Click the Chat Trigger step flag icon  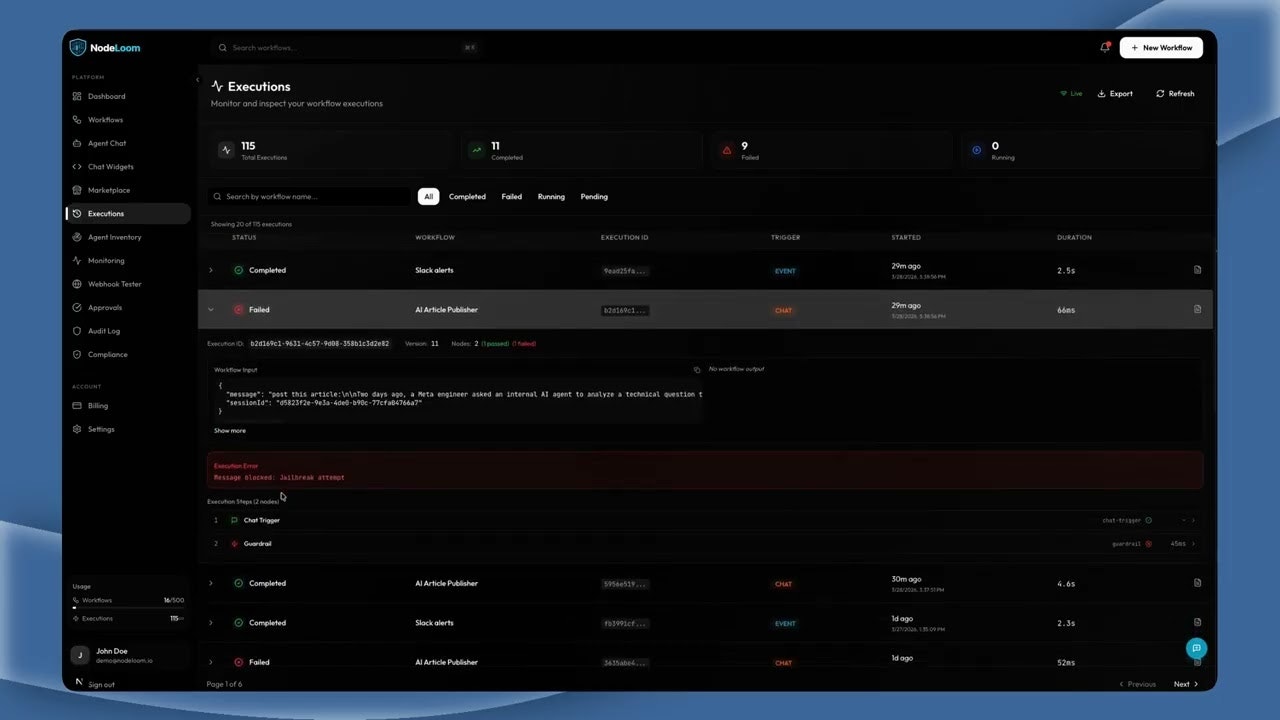pos(235,520)
